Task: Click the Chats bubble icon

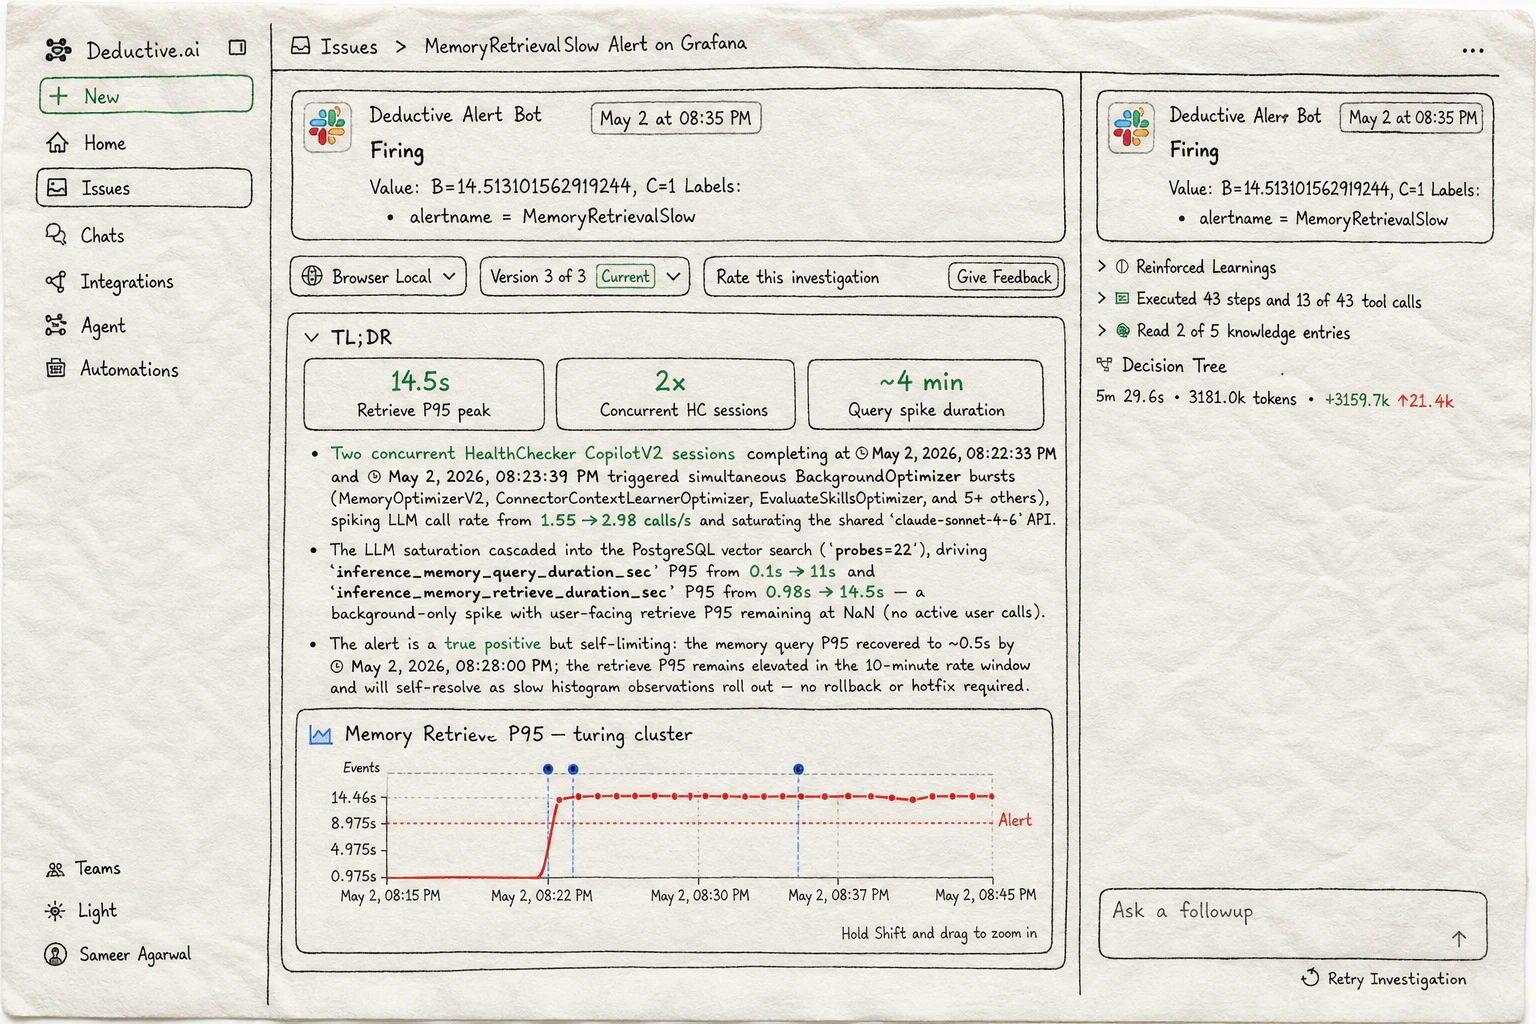Action: click(x=56, y=234)
